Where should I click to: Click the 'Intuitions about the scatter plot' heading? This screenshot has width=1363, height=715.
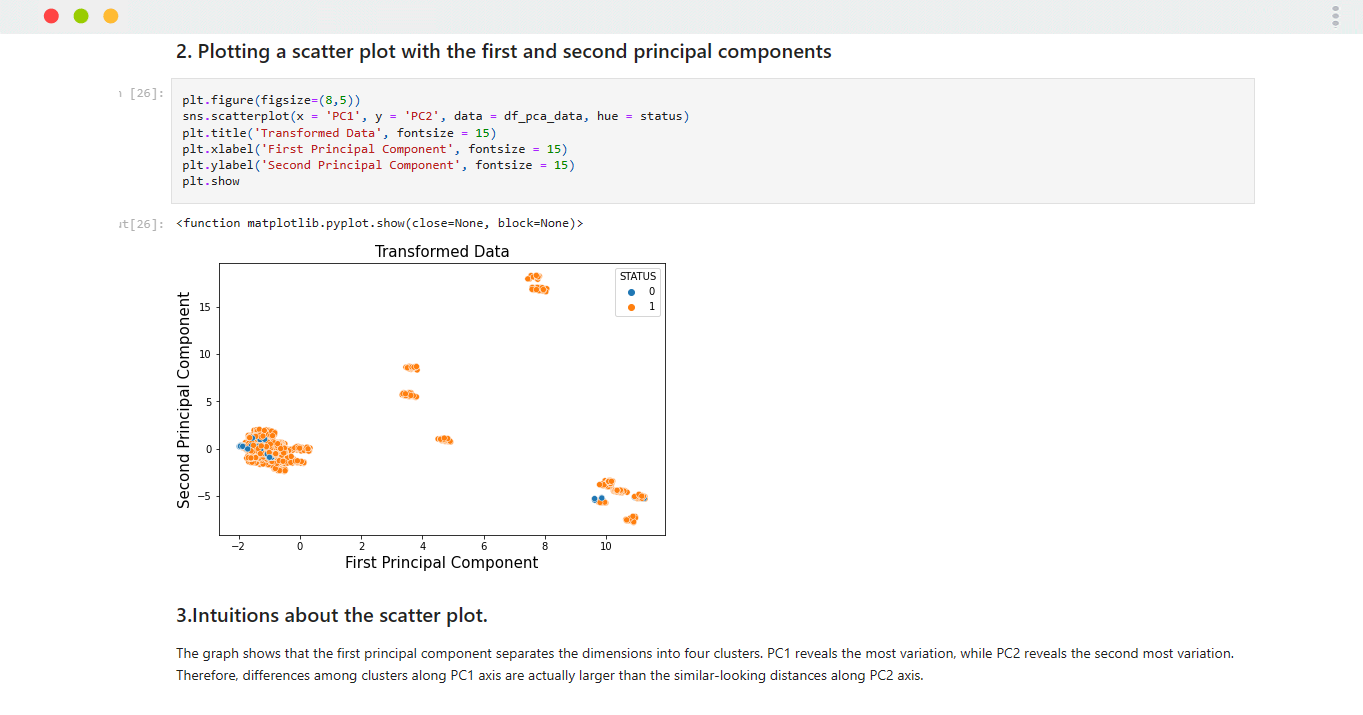(332, 615)
